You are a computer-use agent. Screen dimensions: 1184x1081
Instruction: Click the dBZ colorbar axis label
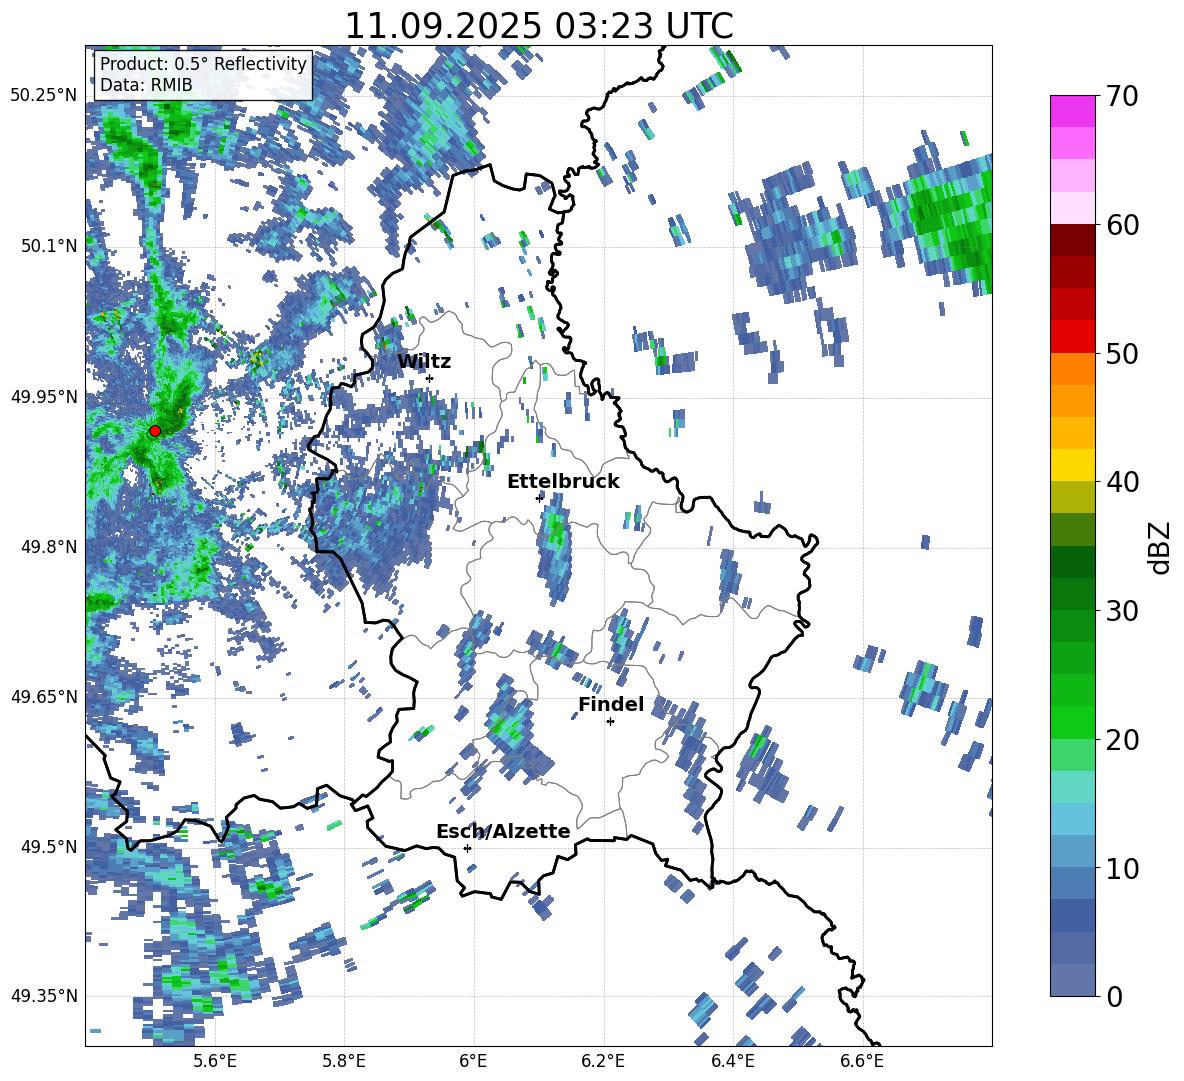(1161, 547)
